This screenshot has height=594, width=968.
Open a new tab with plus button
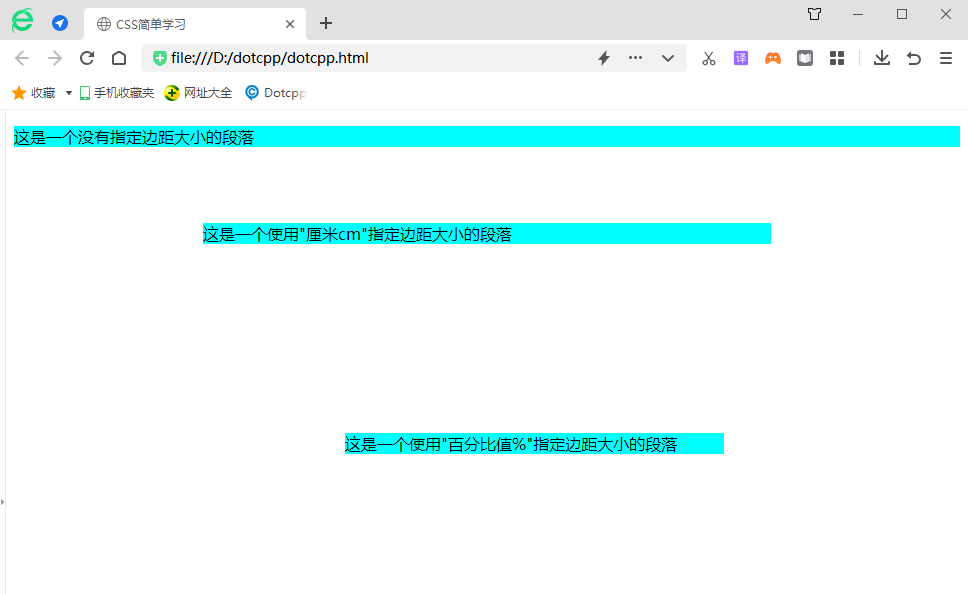[326, 24]
